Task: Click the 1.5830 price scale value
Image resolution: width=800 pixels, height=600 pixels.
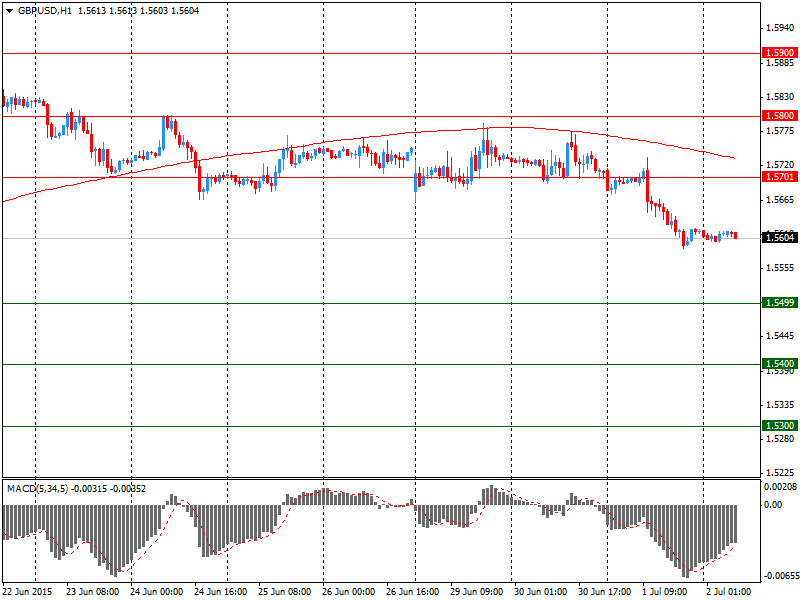Action: 781,96
